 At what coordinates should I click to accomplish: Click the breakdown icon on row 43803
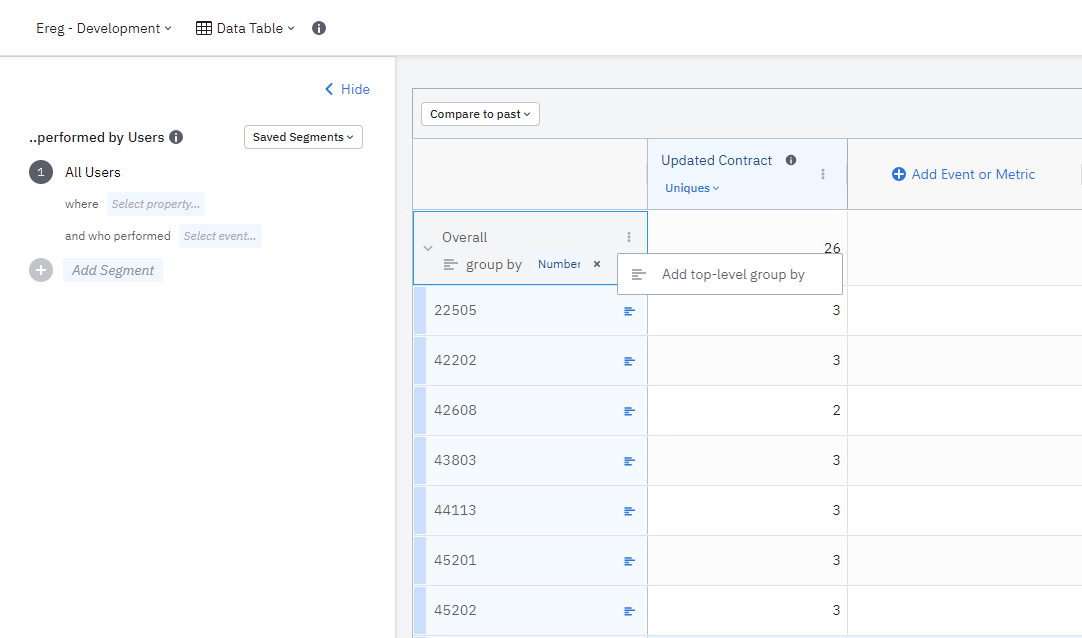[x=629, y=461]
